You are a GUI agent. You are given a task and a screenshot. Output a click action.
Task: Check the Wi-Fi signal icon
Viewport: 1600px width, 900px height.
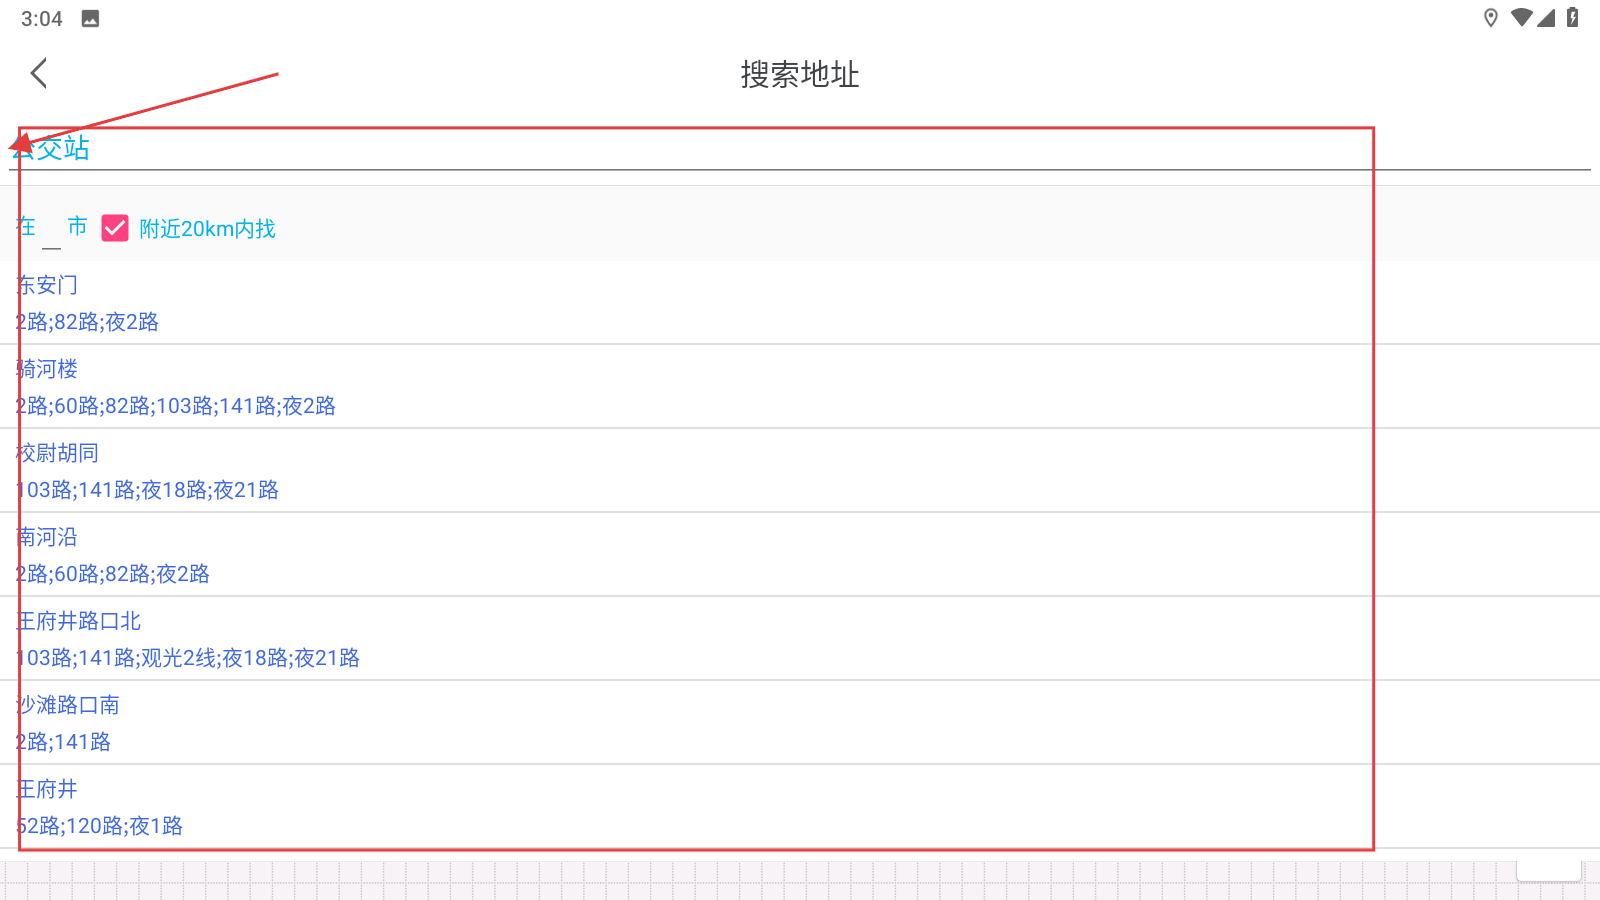pyautogui.click(x=1522, y=18)
